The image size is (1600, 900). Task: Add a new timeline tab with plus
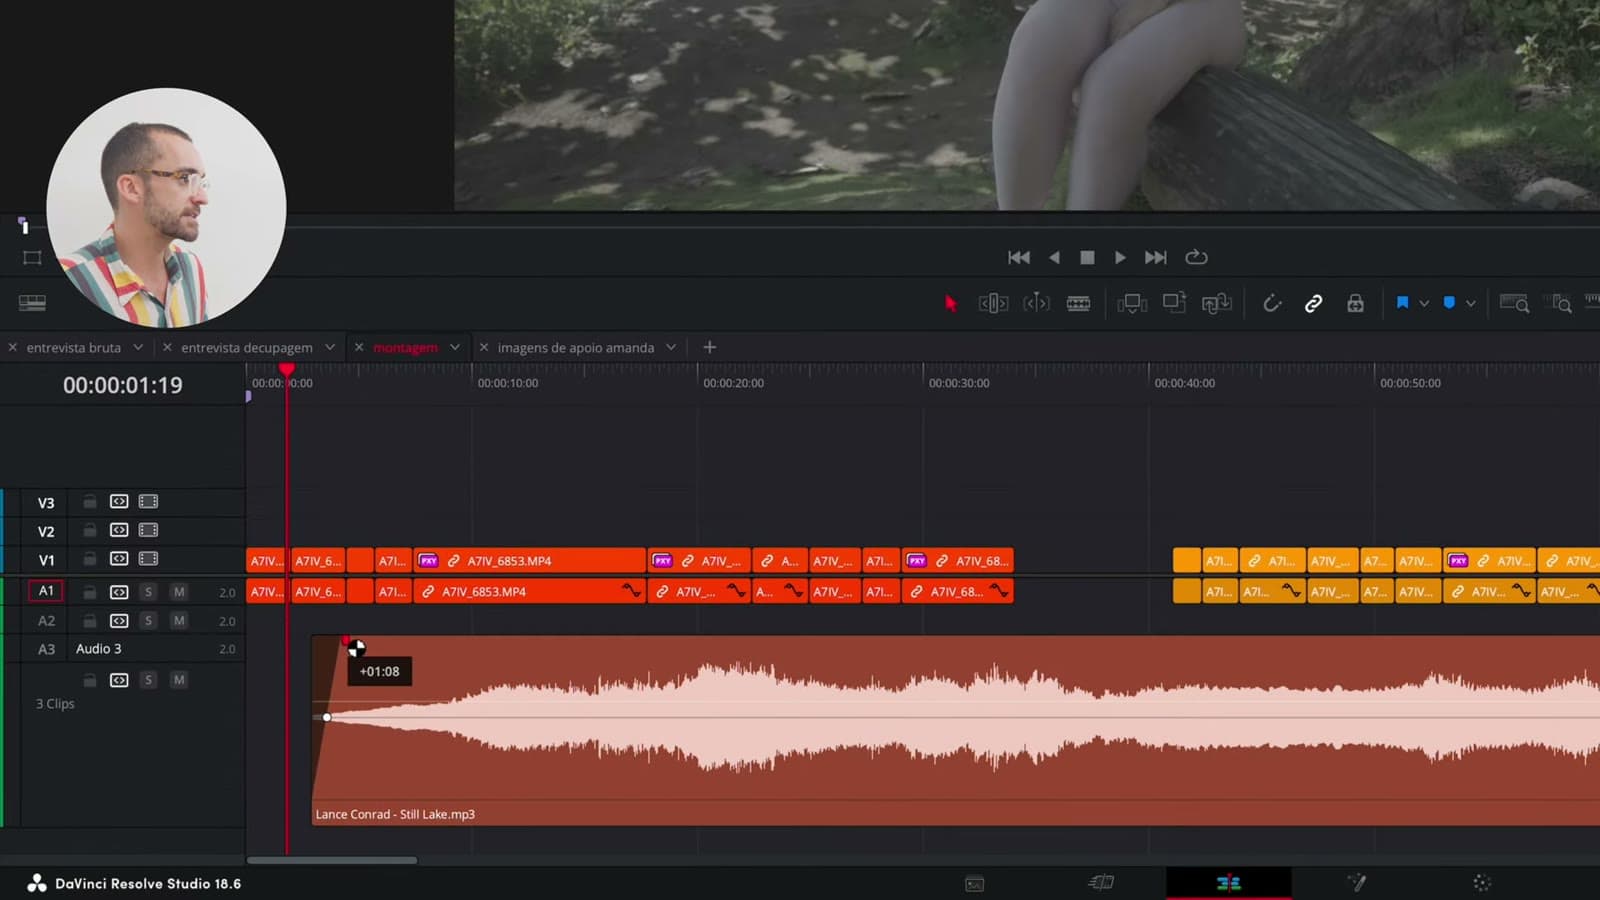[x=709, y=347]
